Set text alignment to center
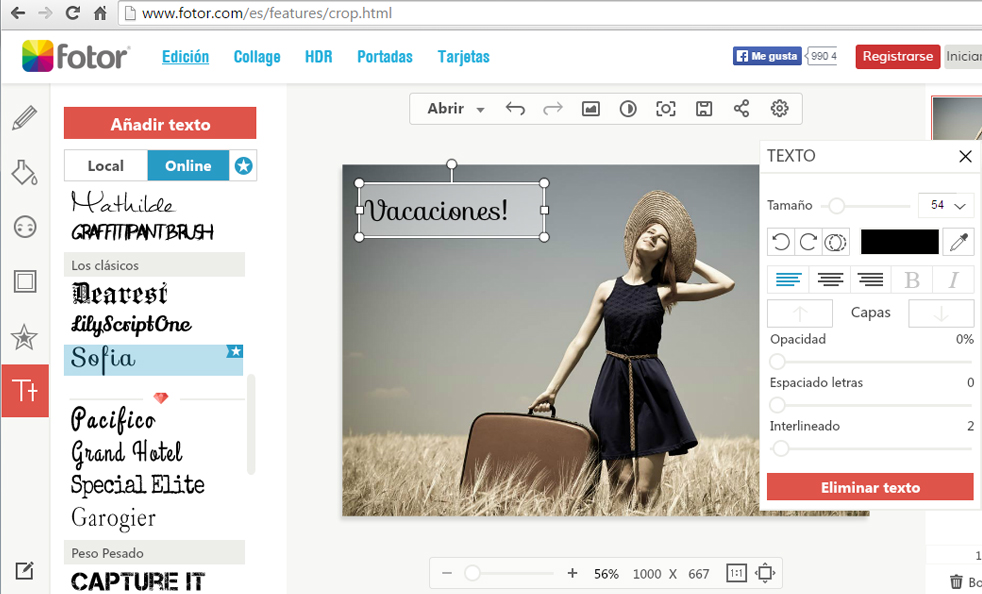This screenshot has width=982, height=594. pos(830,280)
